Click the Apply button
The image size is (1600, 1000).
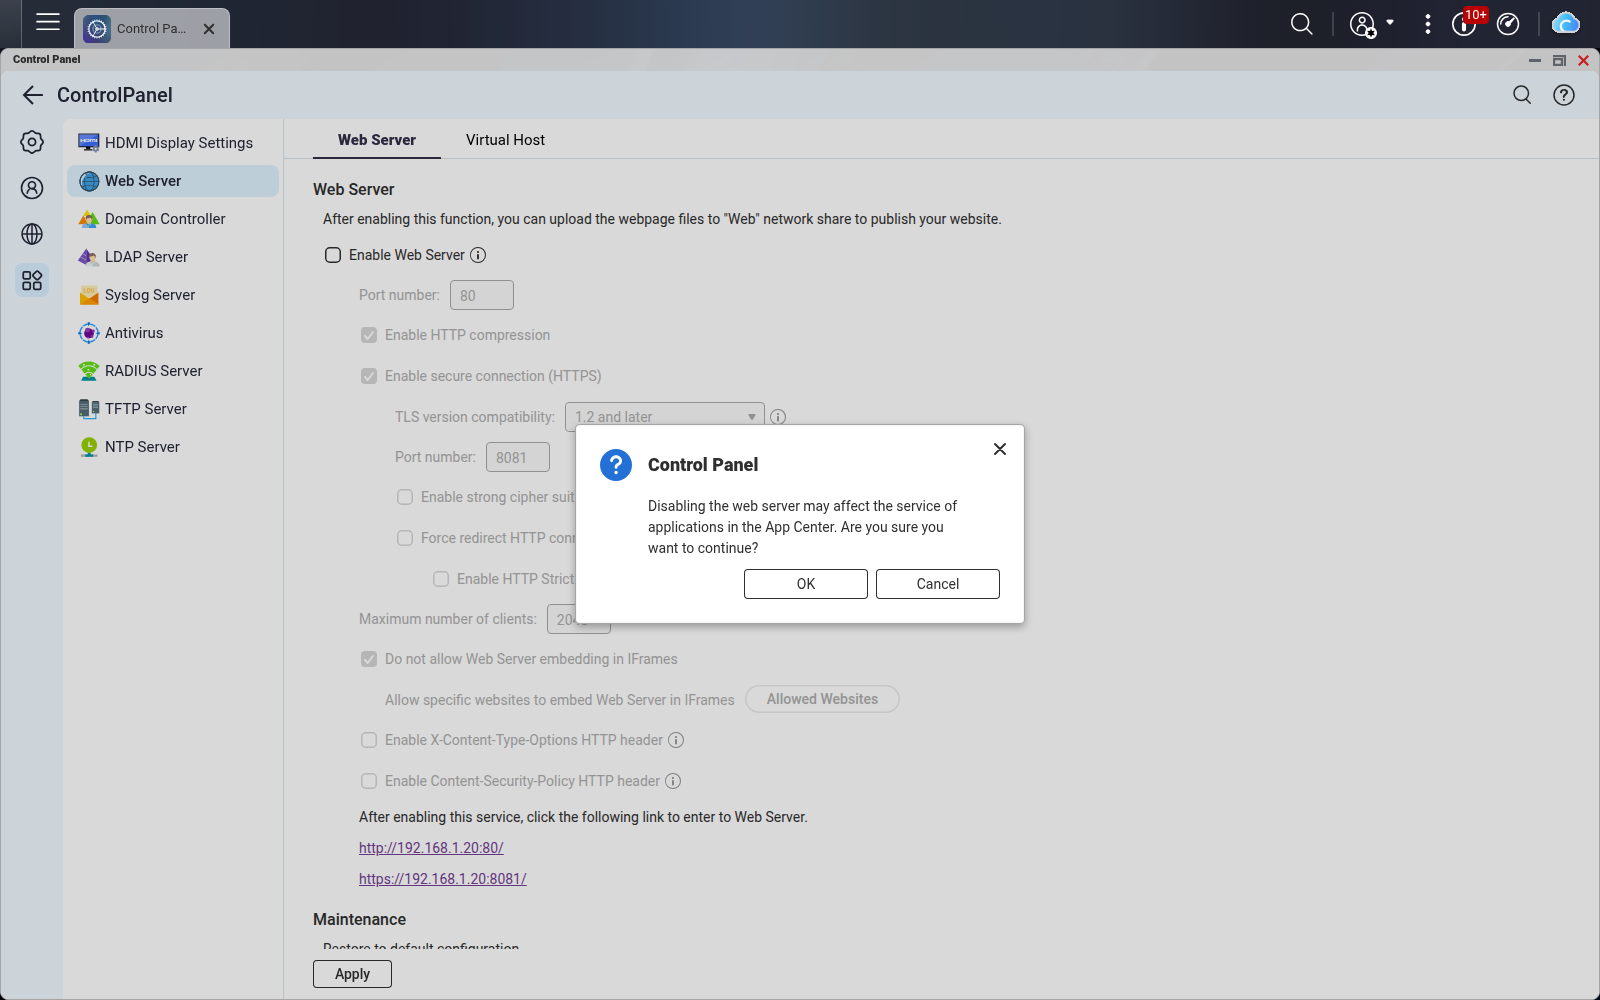pyautogui.click(x=352, y=974)
